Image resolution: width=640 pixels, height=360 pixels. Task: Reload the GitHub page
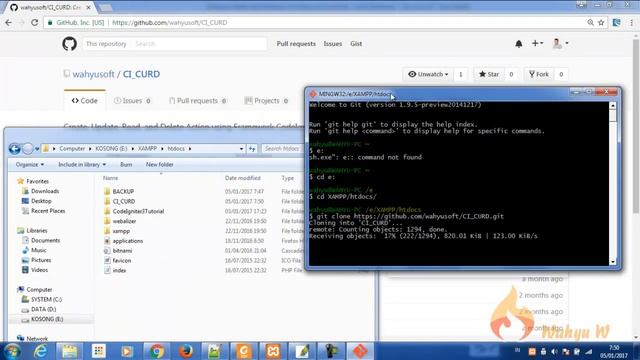(35, 22)
